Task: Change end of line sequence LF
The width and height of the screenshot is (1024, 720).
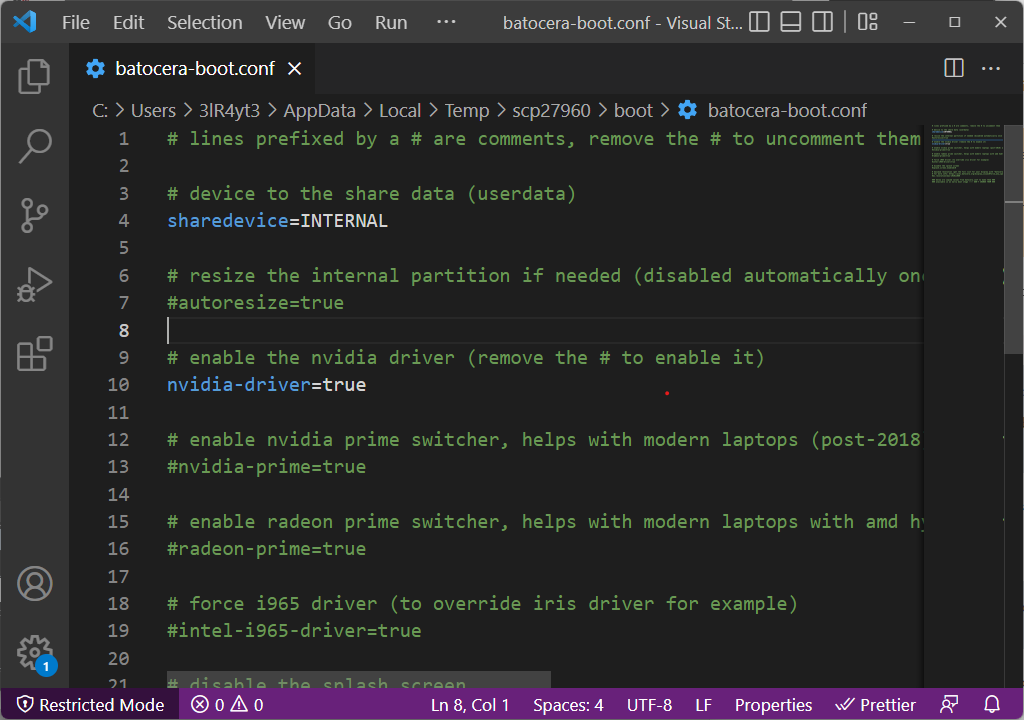Action: pyautogui.click(x=703, y=704)
